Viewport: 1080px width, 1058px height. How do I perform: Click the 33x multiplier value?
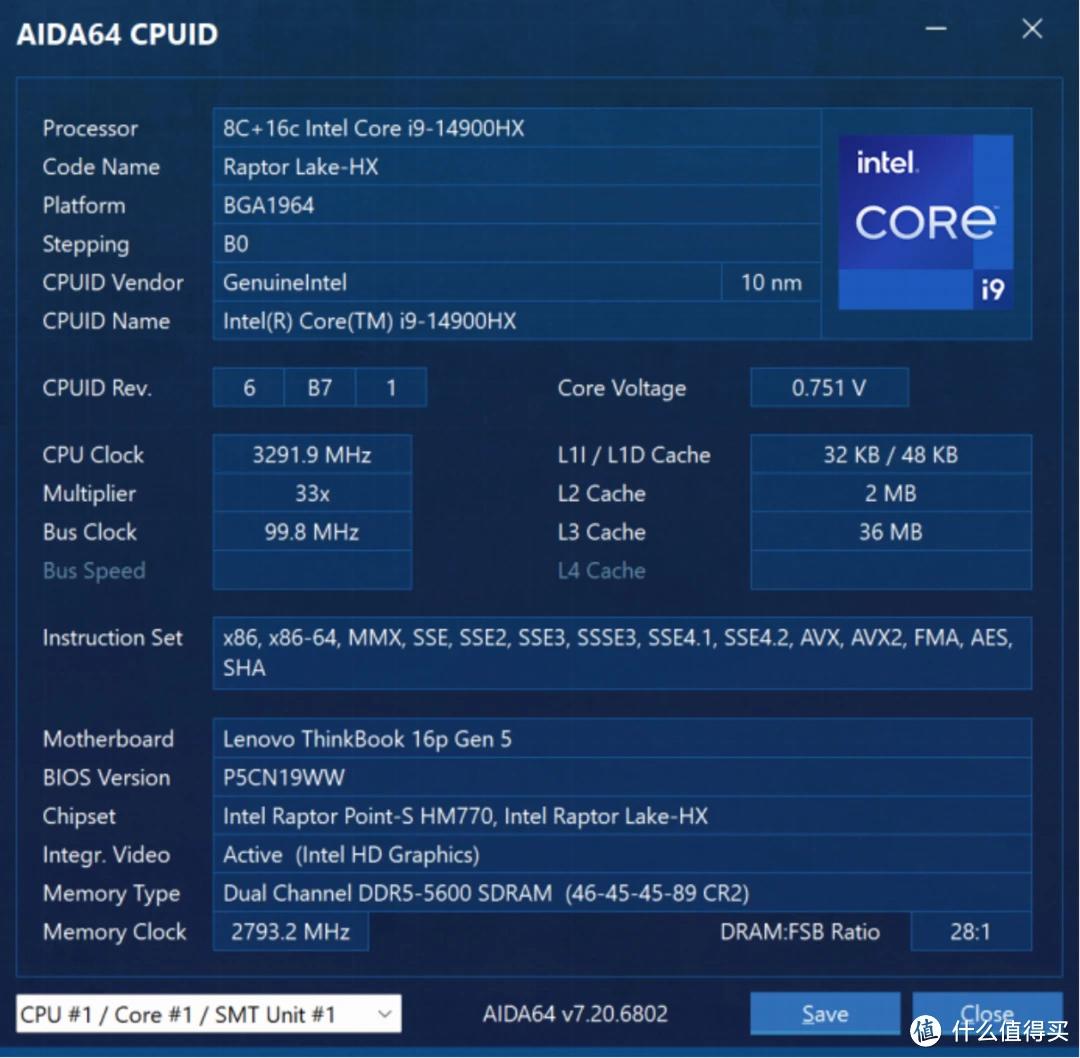tap(312, 492)
